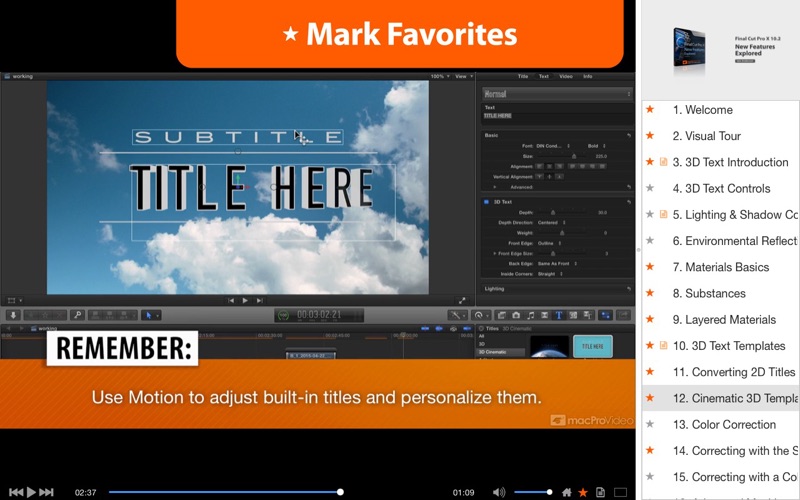Expand the viewer to full screen arrows
Screen dimensions: 800x500
click(462, 301)
